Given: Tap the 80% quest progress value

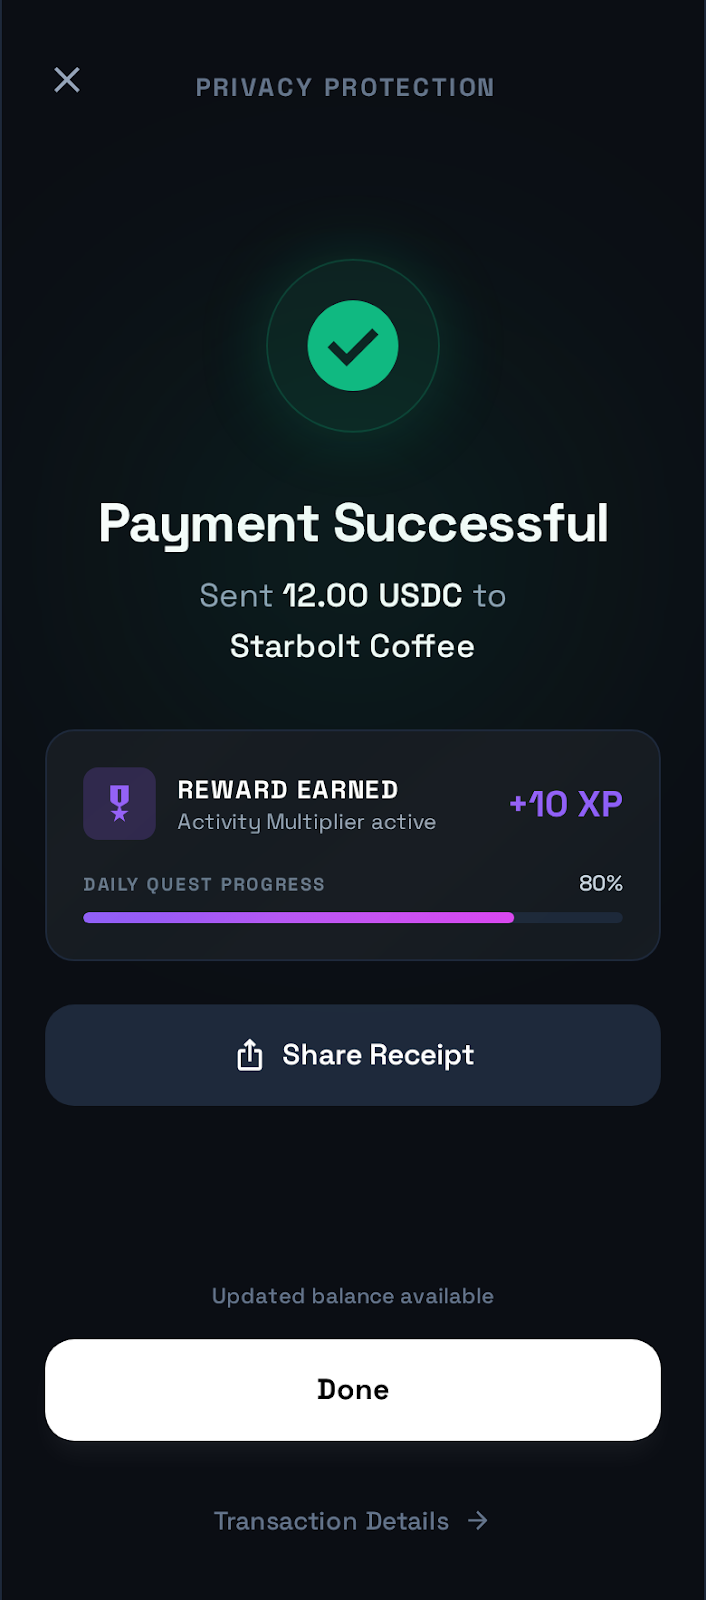Looking at the screenshot, I should [600, 883].
